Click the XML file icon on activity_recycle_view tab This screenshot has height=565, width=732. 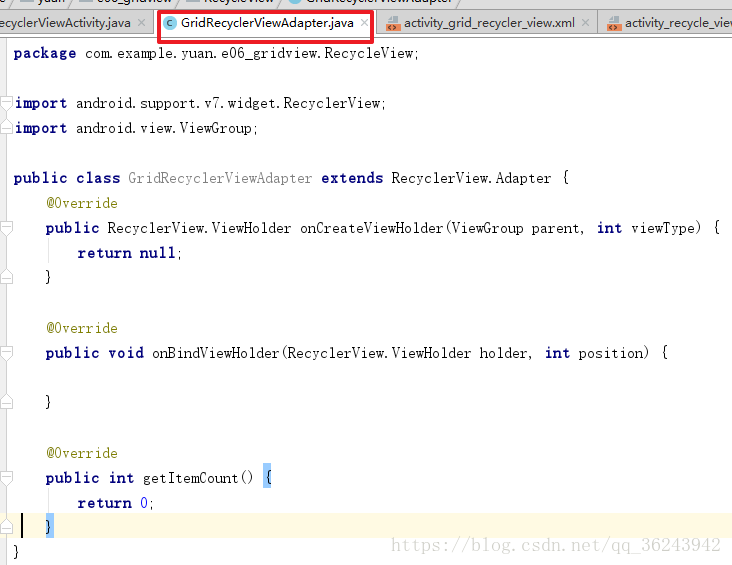click(x=614, y=23)
